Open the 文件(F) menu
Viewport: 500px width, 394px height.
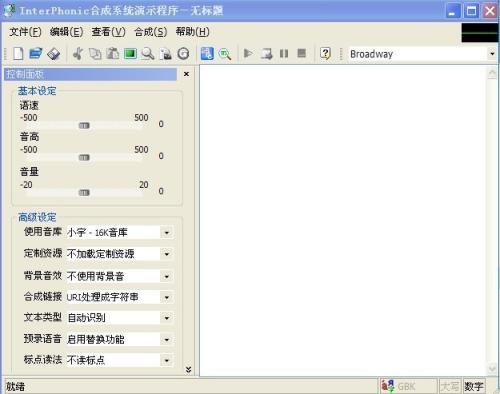click(x=25, y=32)
